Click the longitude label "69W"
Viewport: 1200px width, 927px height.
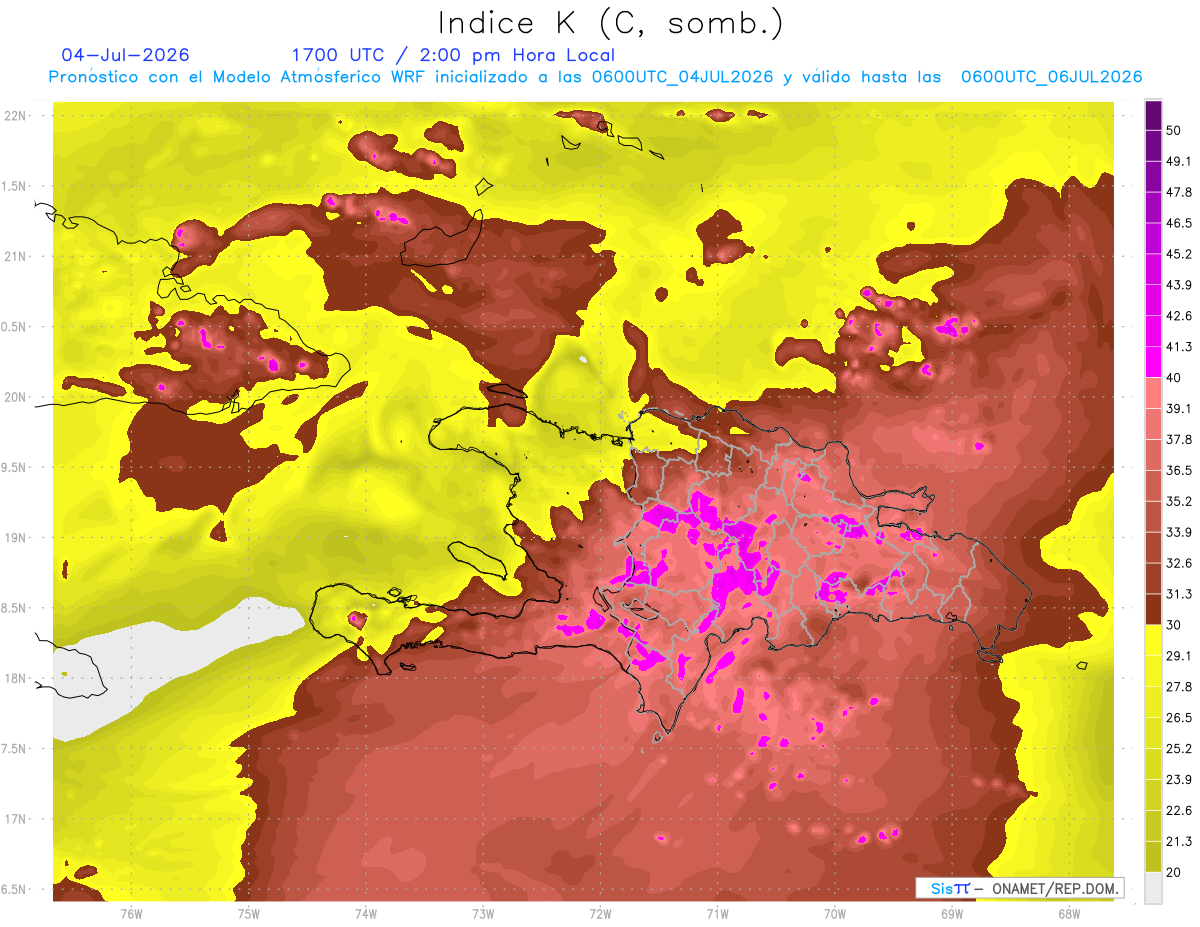coord(951,914)
